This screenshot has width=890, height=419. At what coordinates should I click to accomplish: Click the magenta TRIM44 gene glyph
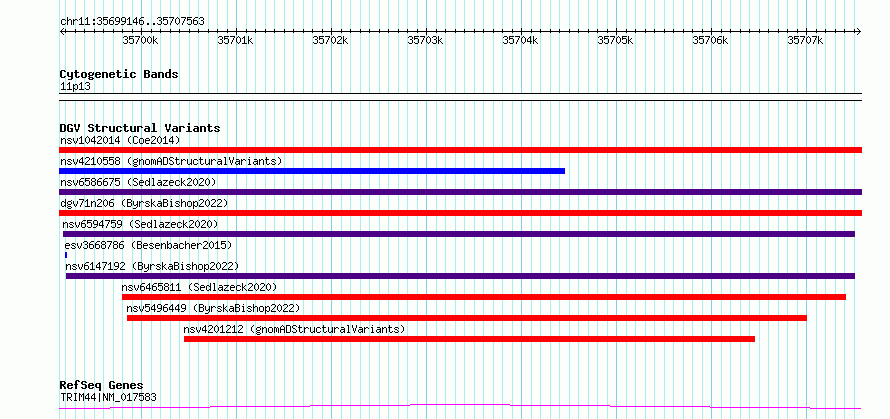[460, 407]
